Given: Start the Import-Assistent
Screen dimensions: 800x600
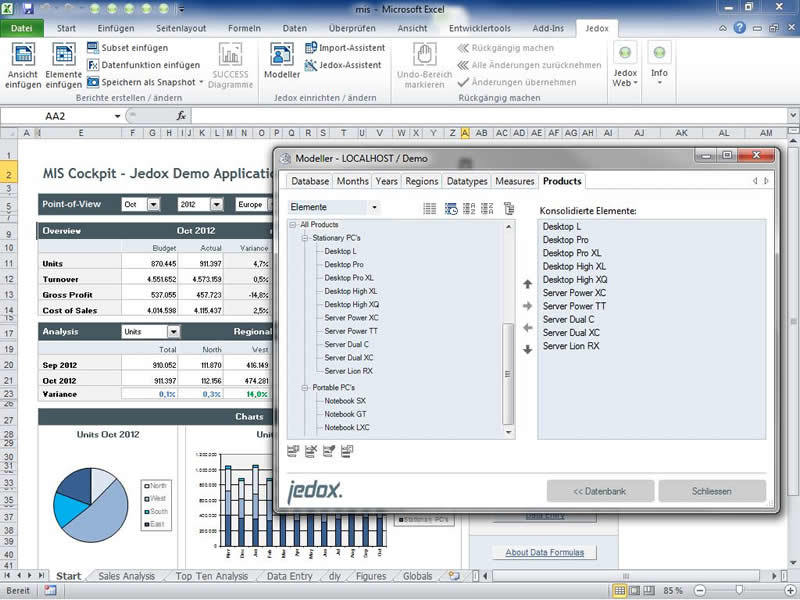Looking at the screenshot, I should (x=345, y=48).
